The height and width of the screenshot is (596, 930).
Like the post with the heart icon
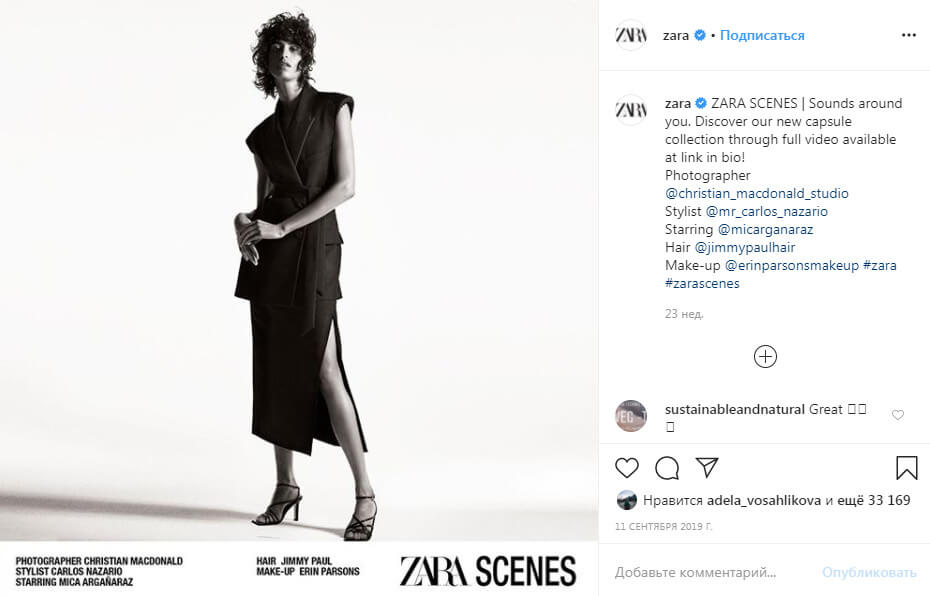(x=626, y=468)
